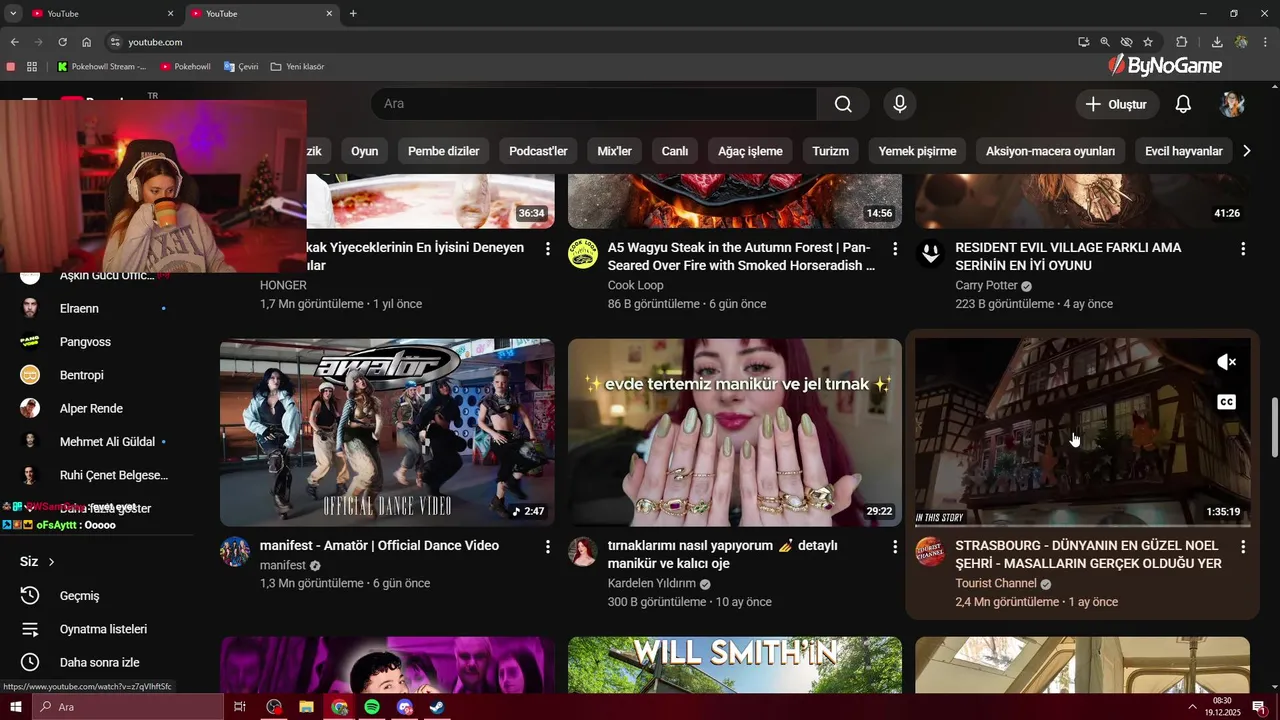Open the Pangvoss subscription
Viewport: 1280px width, 720px height.
(x=97, y=342)
